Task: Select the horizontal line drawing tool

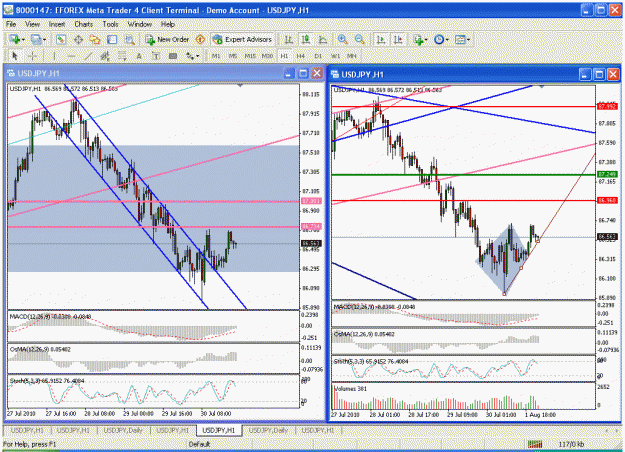Action: point(71,56)
